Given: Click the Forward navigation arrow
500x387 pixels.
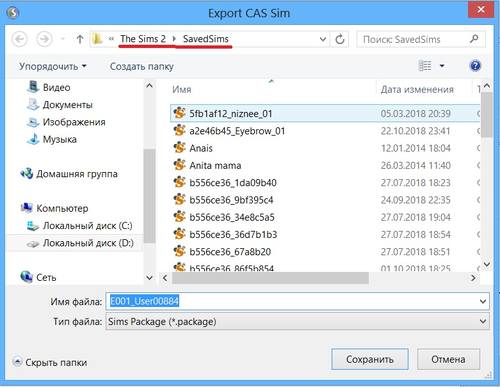Looking at the screenshot, I should click(44, 39).
